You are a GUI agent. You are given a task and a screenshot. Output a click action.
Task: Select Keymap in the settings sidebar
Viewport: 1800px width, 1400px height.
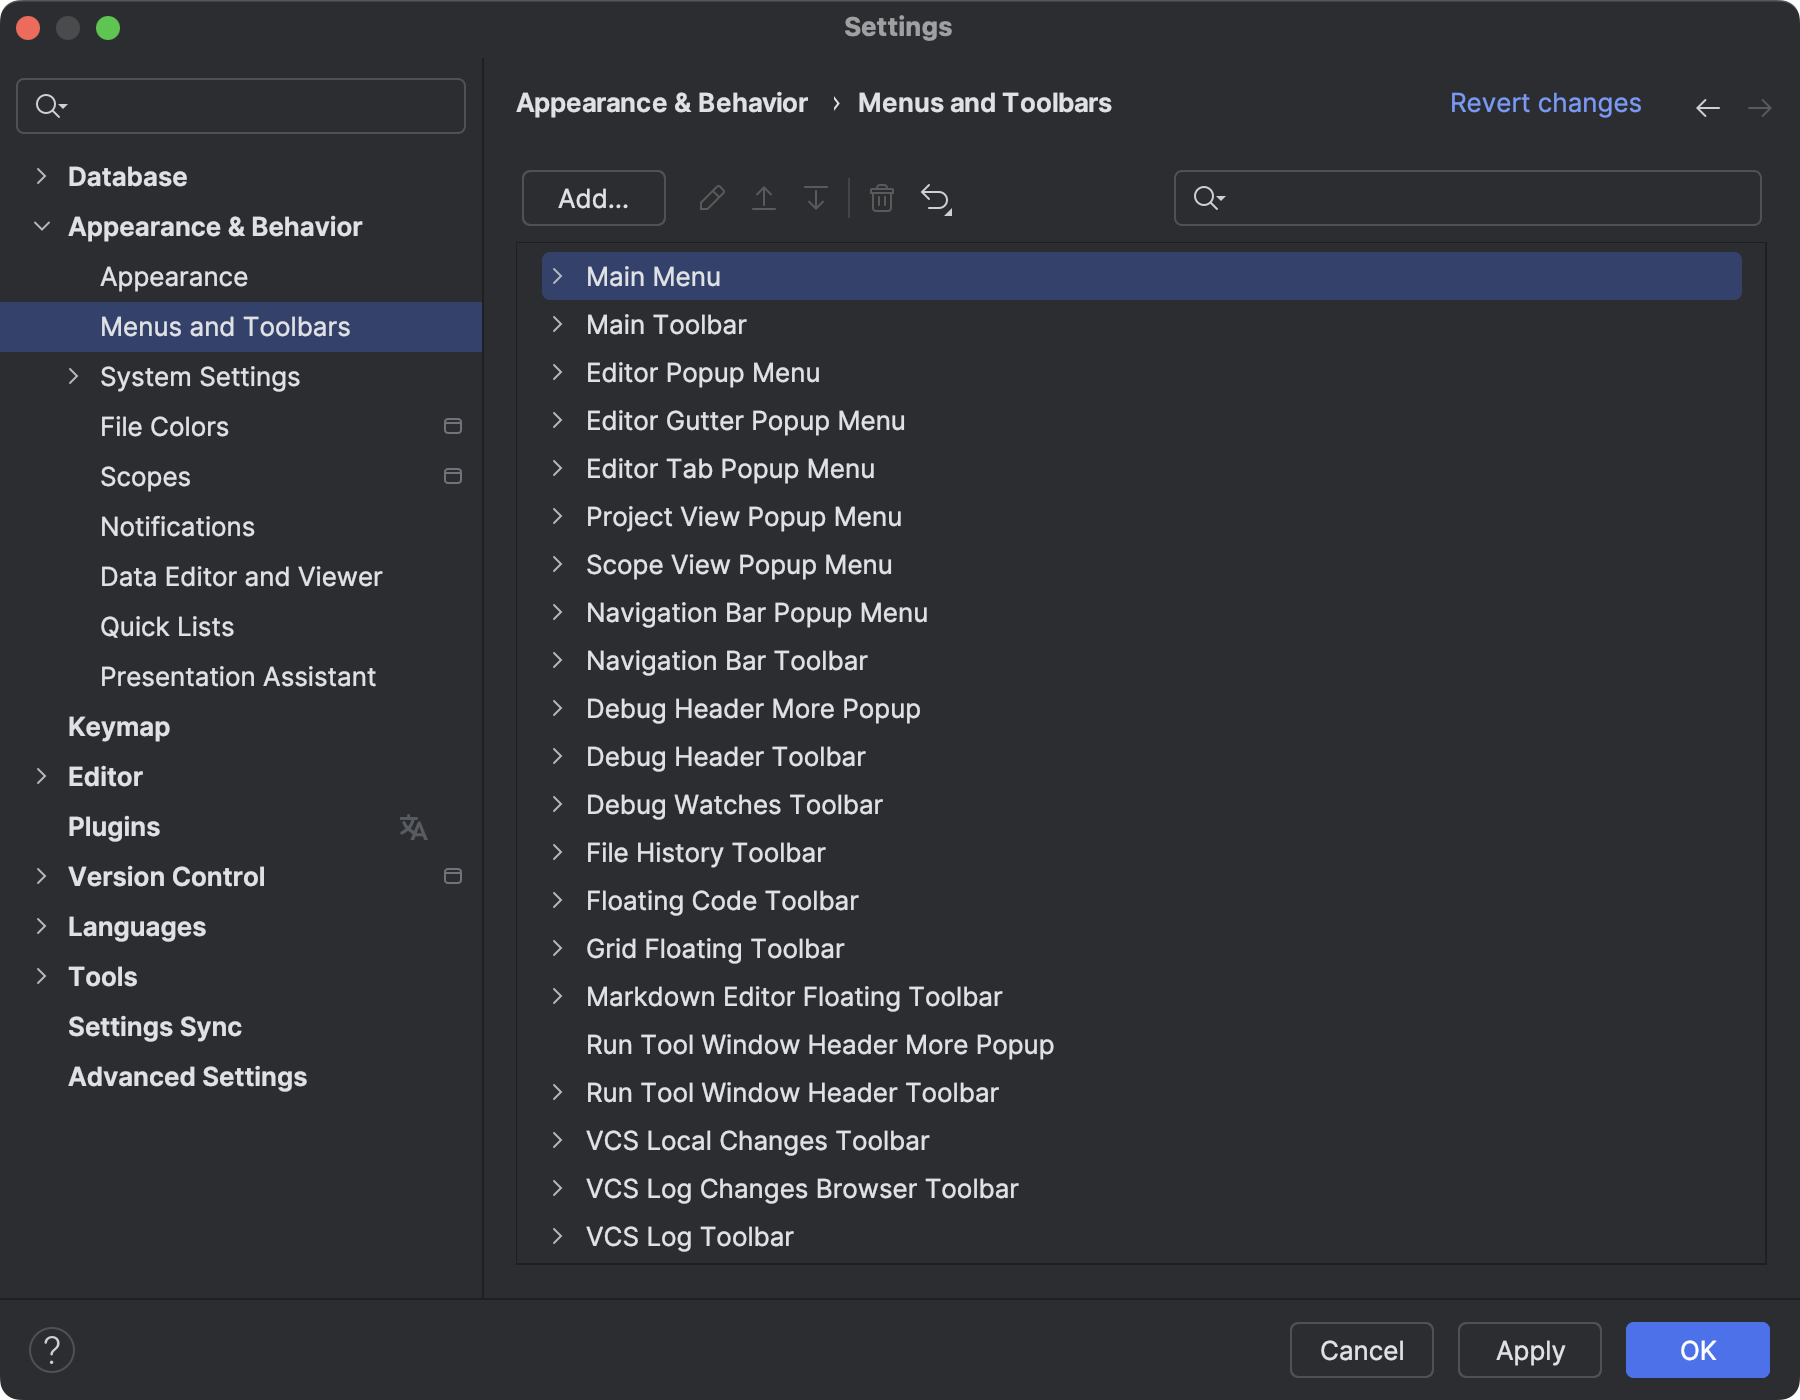pyautogui.click(x=119, y=727)
